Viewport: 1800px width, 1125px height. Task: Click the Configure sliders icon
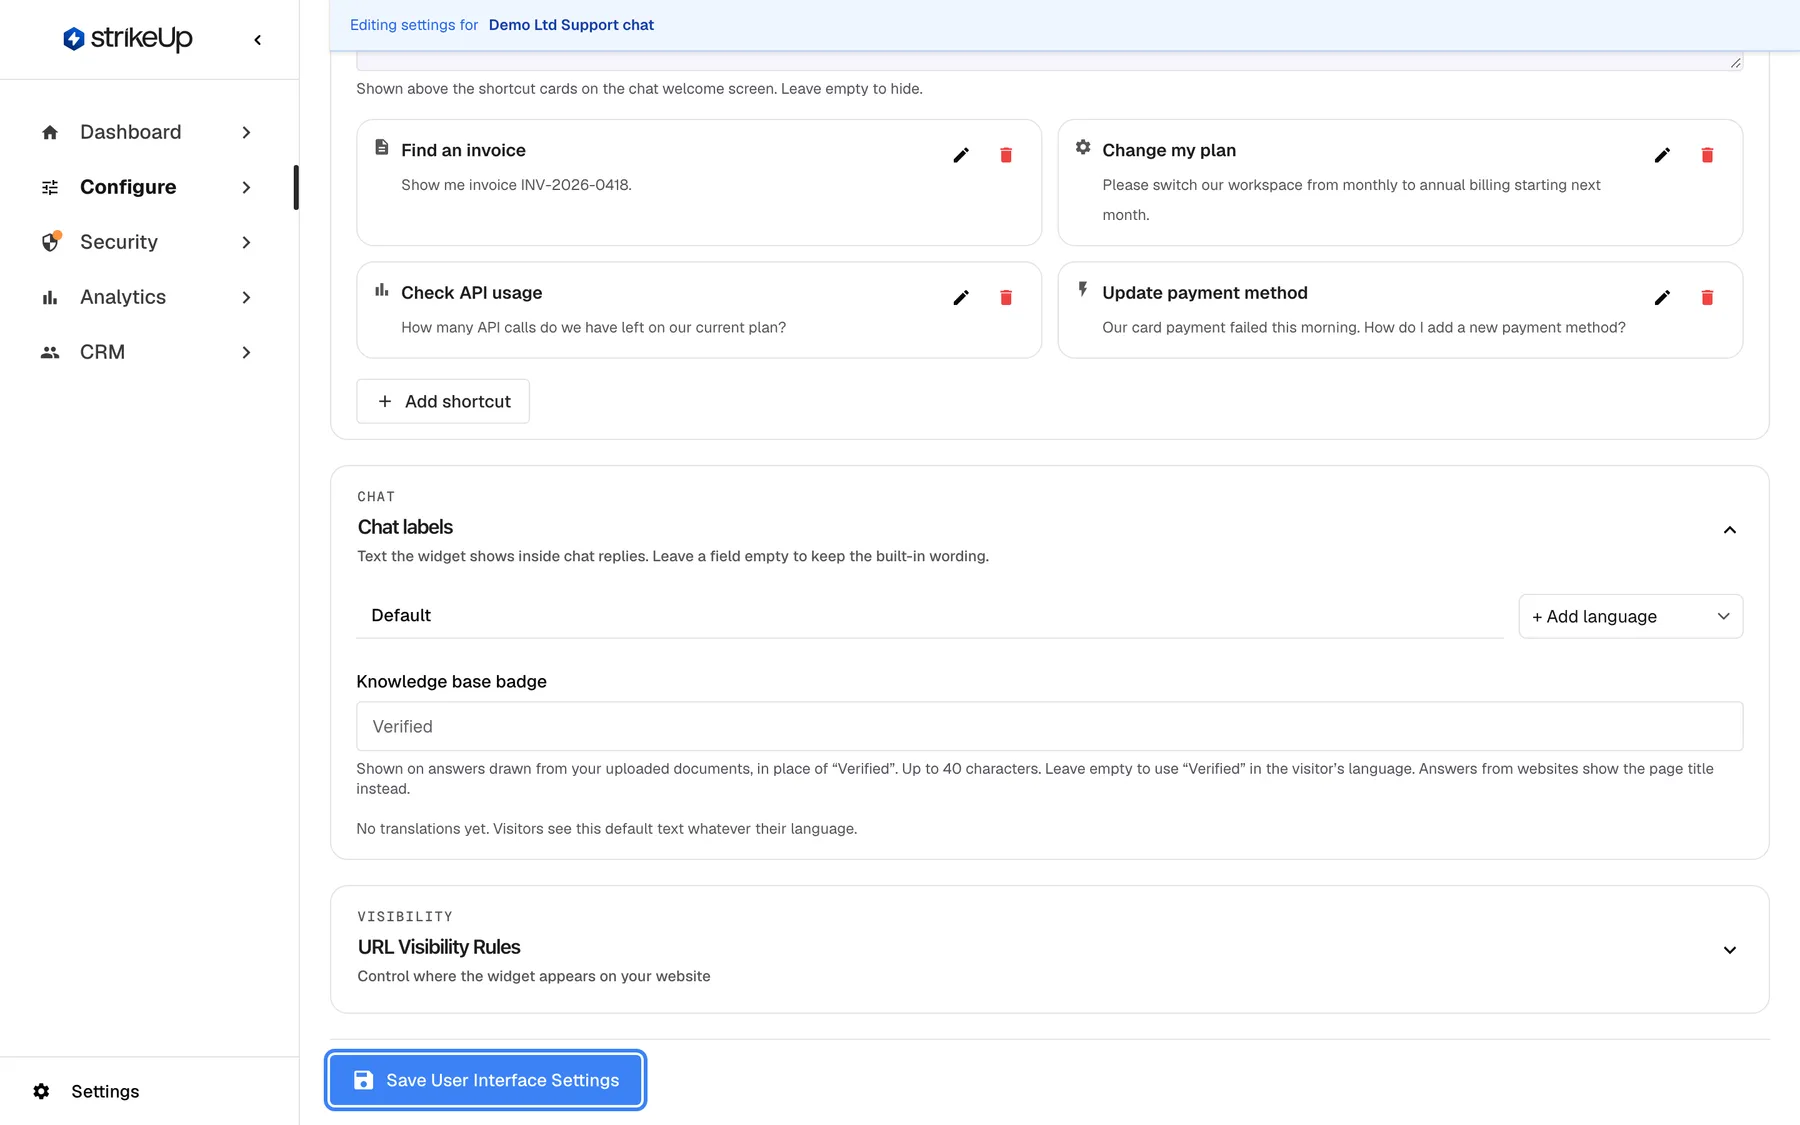50,187
